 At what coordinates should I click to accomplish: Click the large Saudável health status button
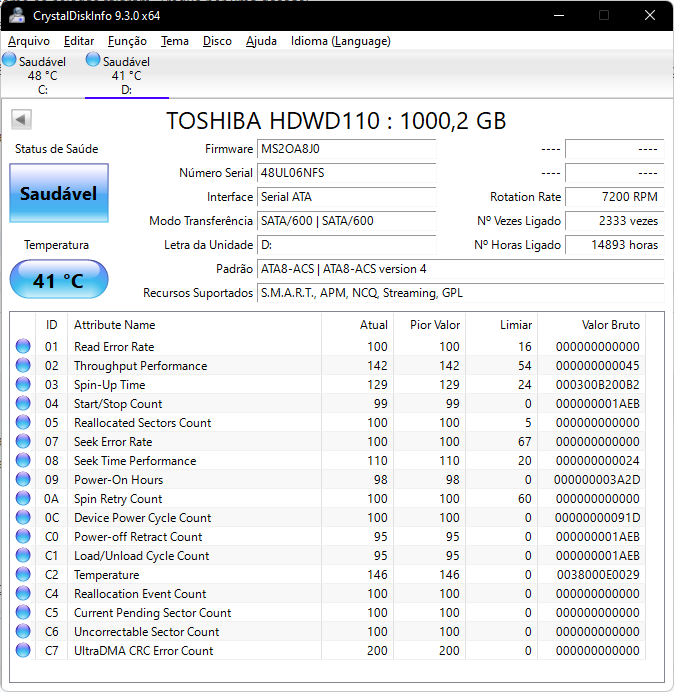click(x=59, y=193)
